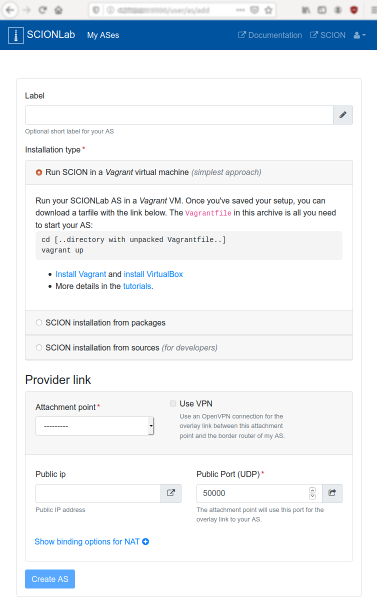Click the bookmark star icon in address bar

268,10
